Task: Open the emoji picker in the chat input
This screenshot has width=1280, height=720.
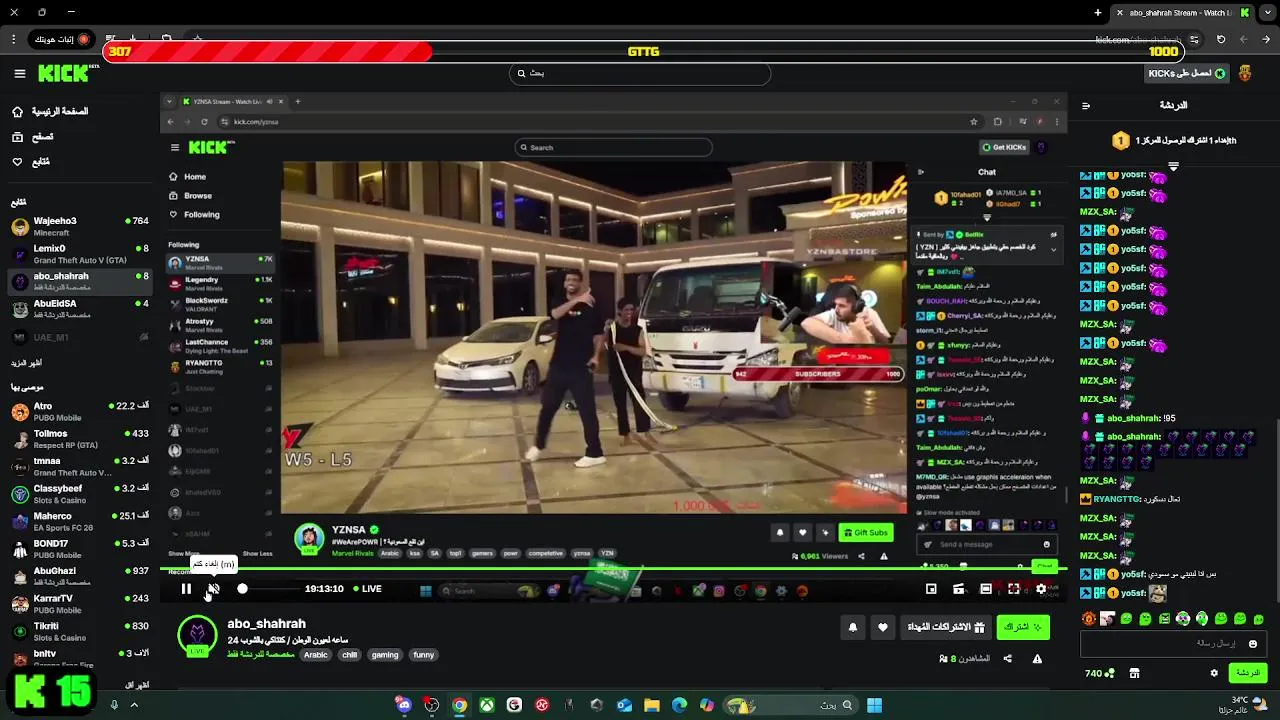Action: (x=1252, y=644)
